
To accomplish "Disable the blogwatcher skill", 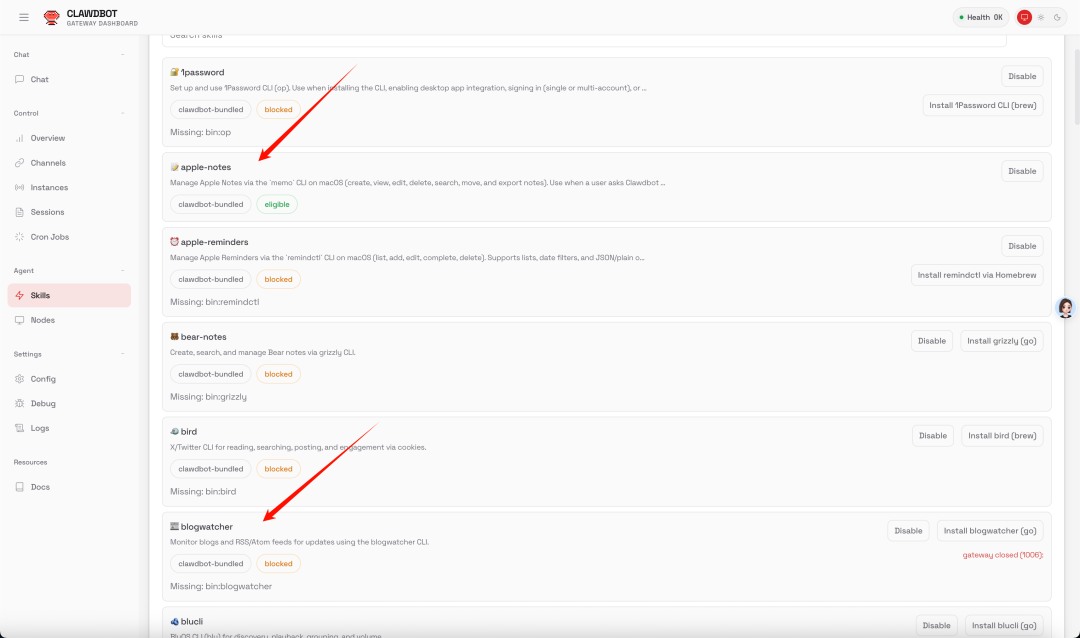I will click(908, 531).
